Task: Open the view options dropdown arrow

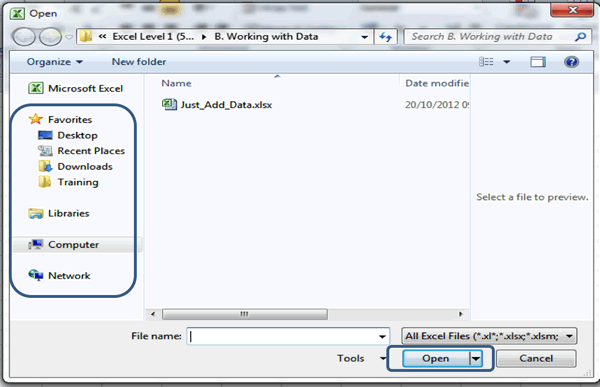Action: [507, 62]
